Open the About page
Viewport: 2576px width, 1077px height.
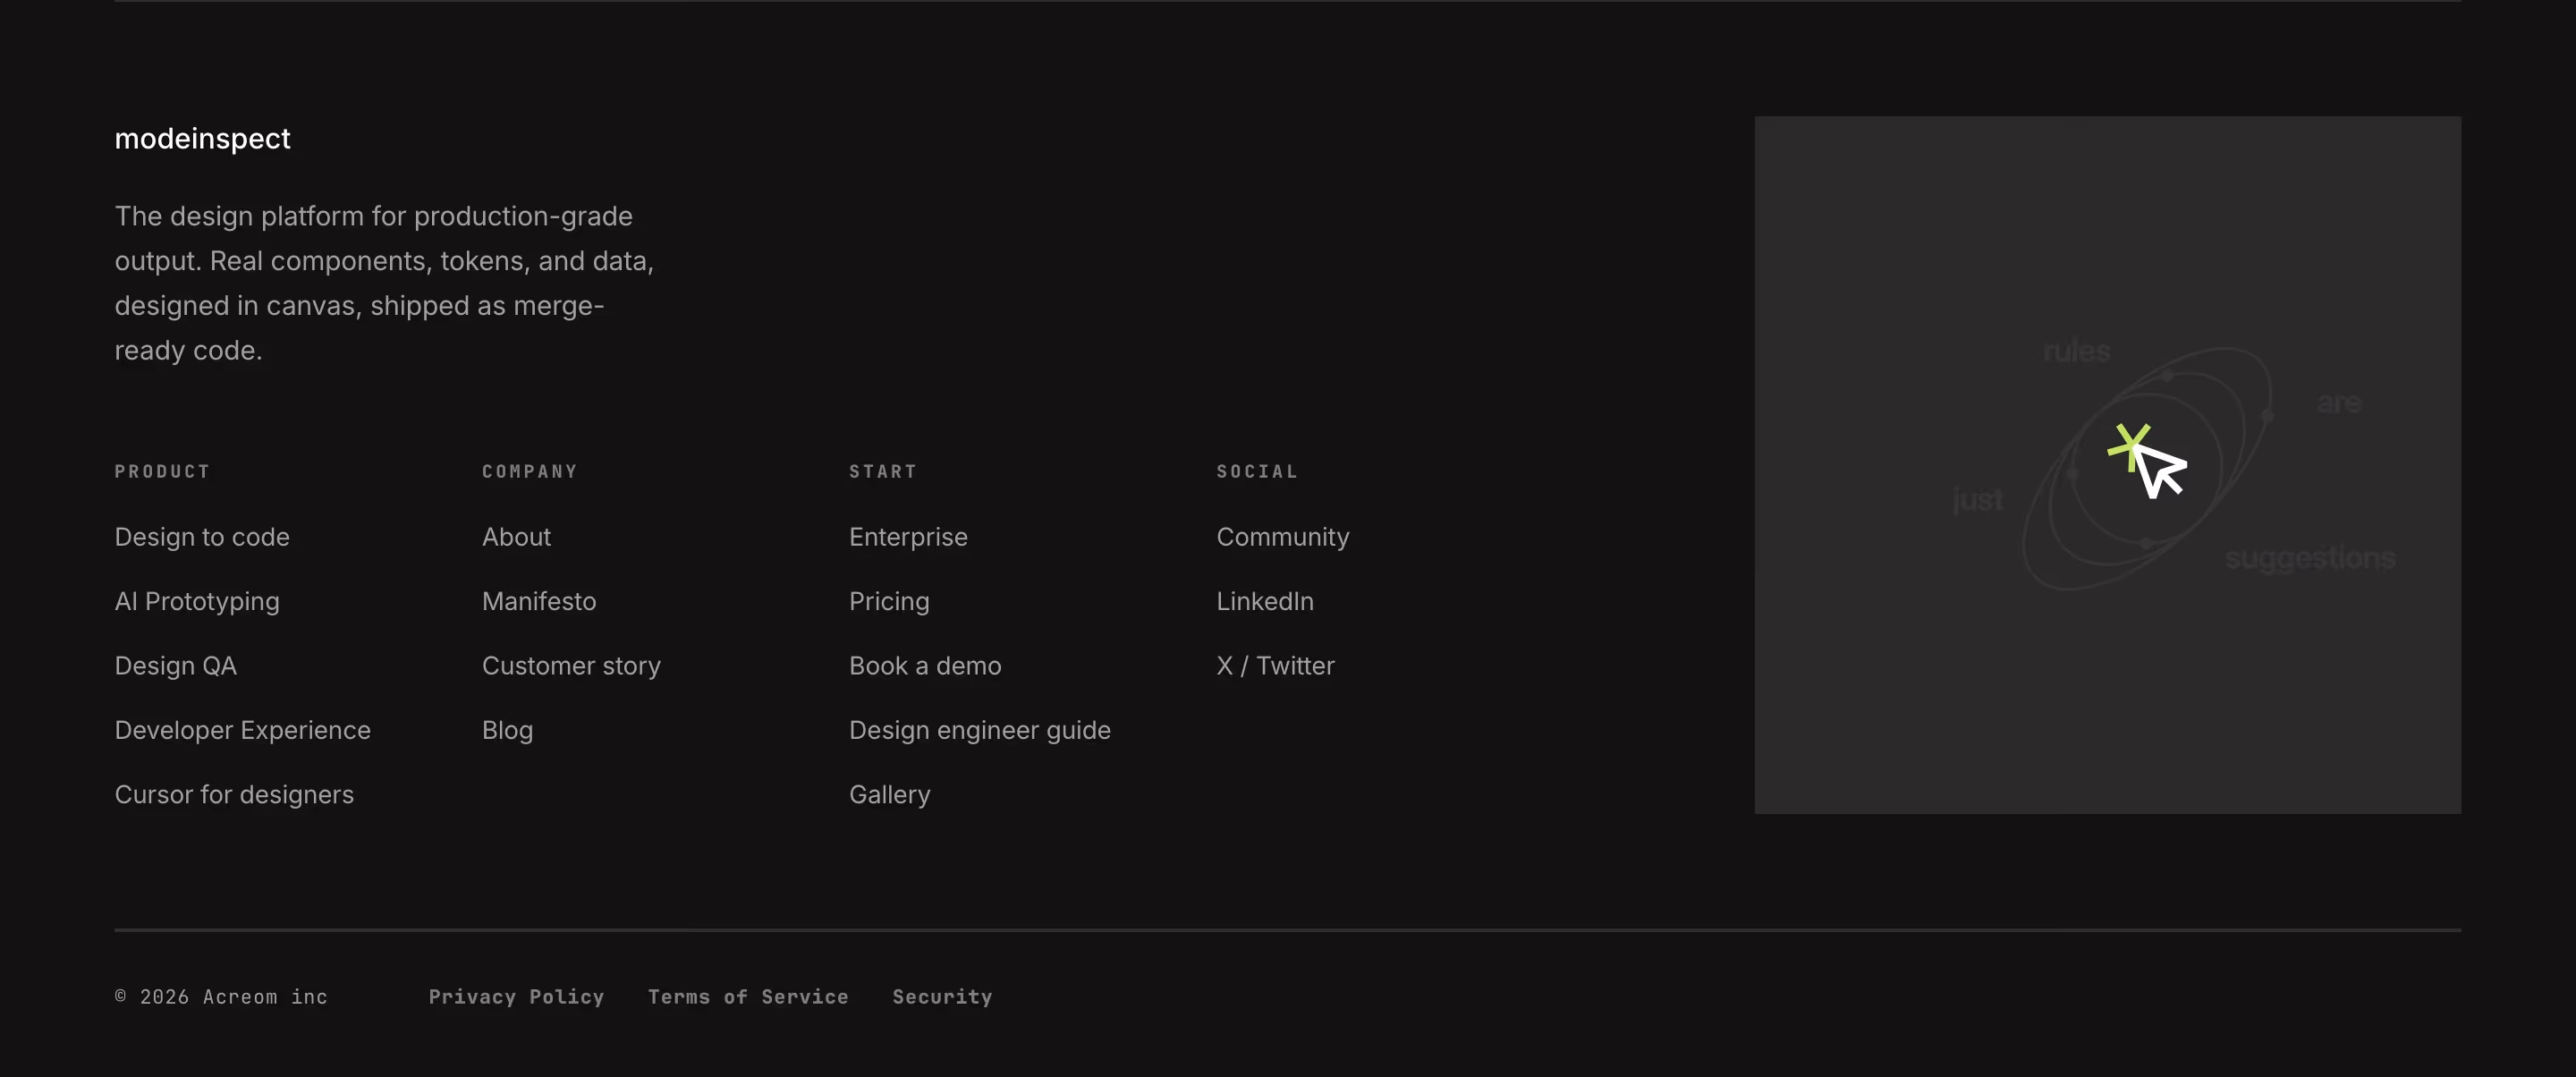click(x=516, y=537)
